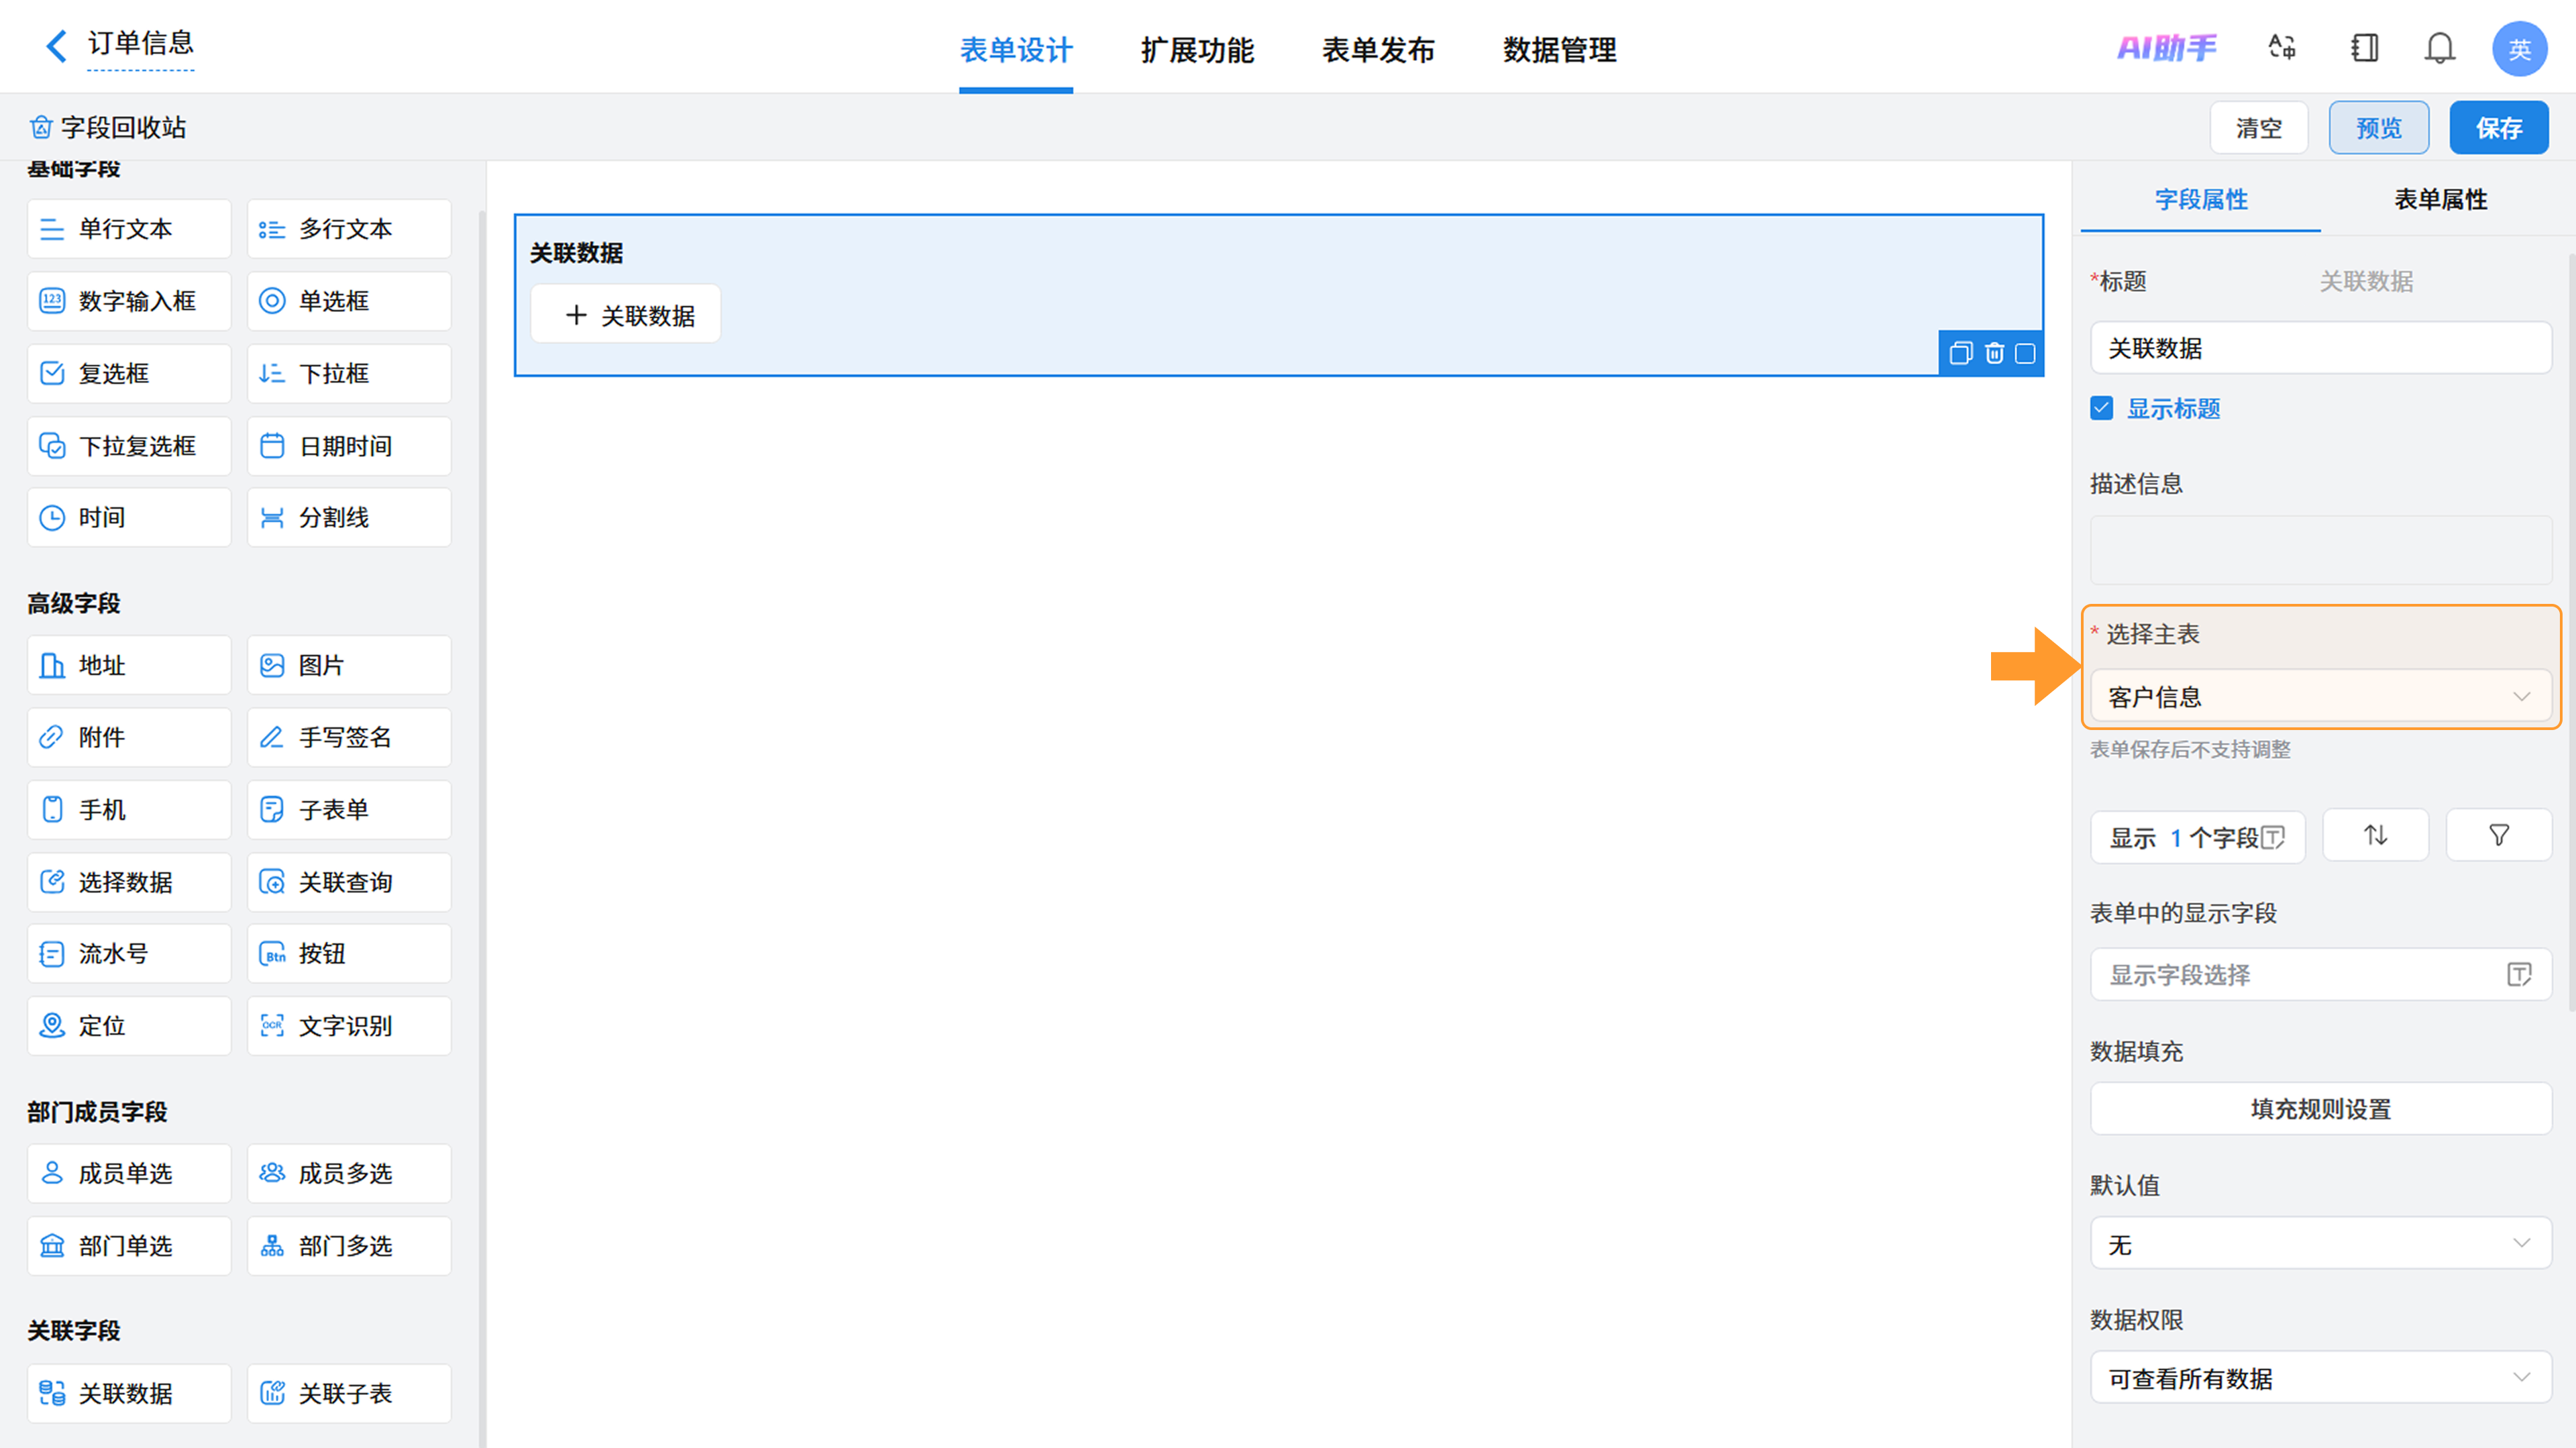Add a 流水号 serial number field
The width and height of the screenshot is (2576, 1448).
pos(129,953)
